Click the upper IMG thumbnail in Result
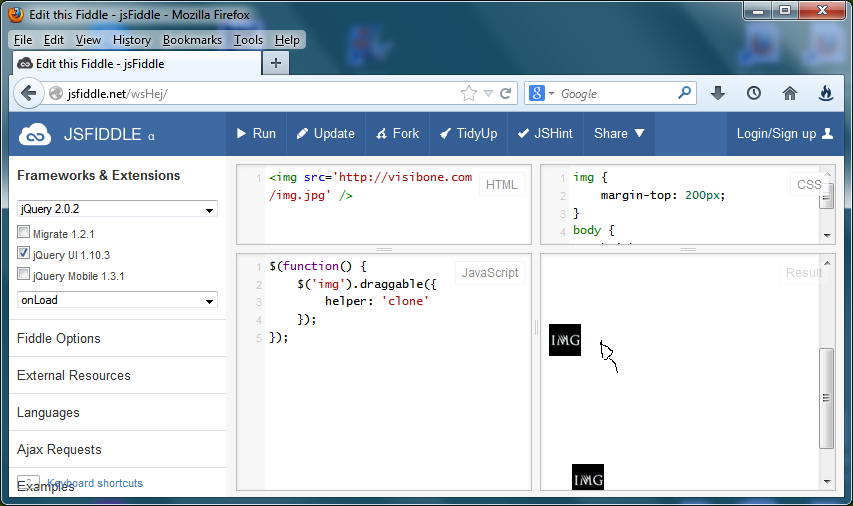Viewport: 853px width, 506px height. click(x=565, y=340)
